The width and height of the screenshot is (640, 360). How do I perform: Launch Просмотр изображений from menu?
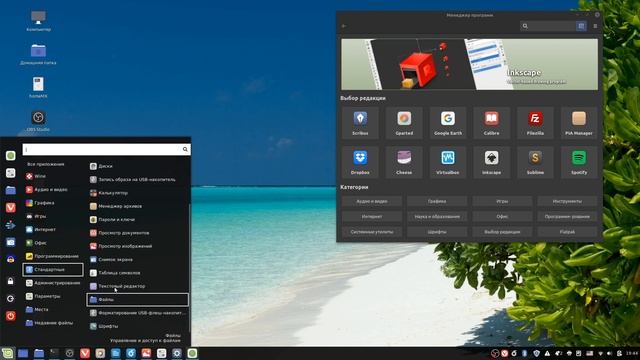point(138,246)
